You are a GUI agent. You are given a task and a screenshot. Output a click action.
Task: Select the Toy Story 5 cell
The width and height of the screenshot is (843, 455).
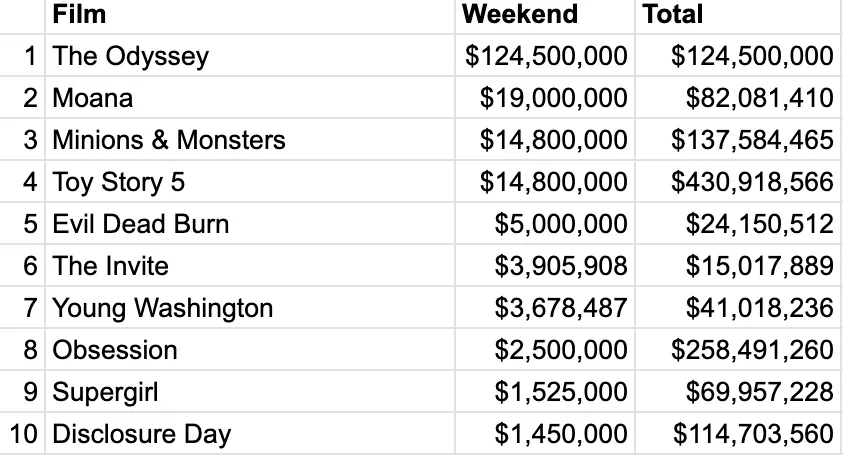pos(250,181)
